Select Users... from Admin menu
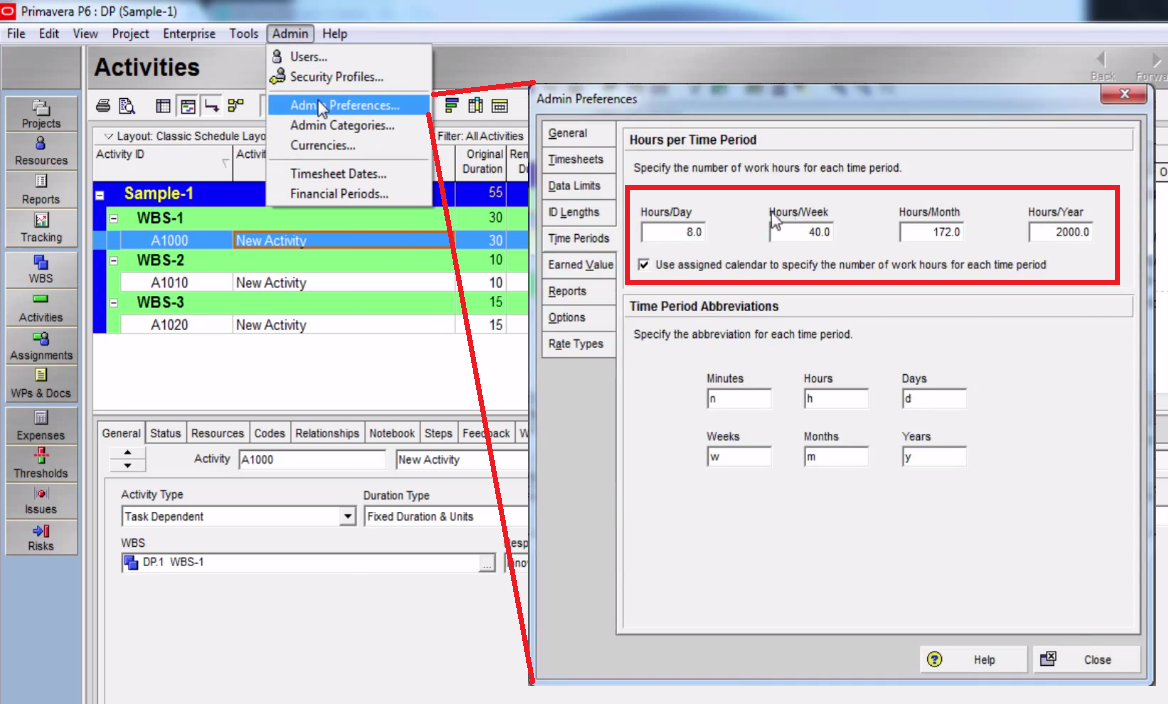1168x704 pixels. click(x=308, y=57)
